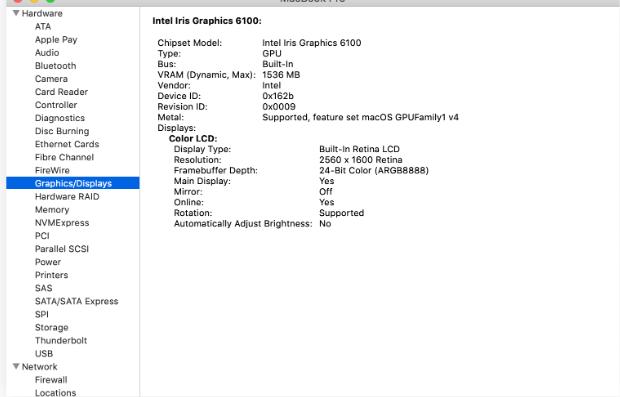
Task: View Power information
Action: tap(47, 262)
